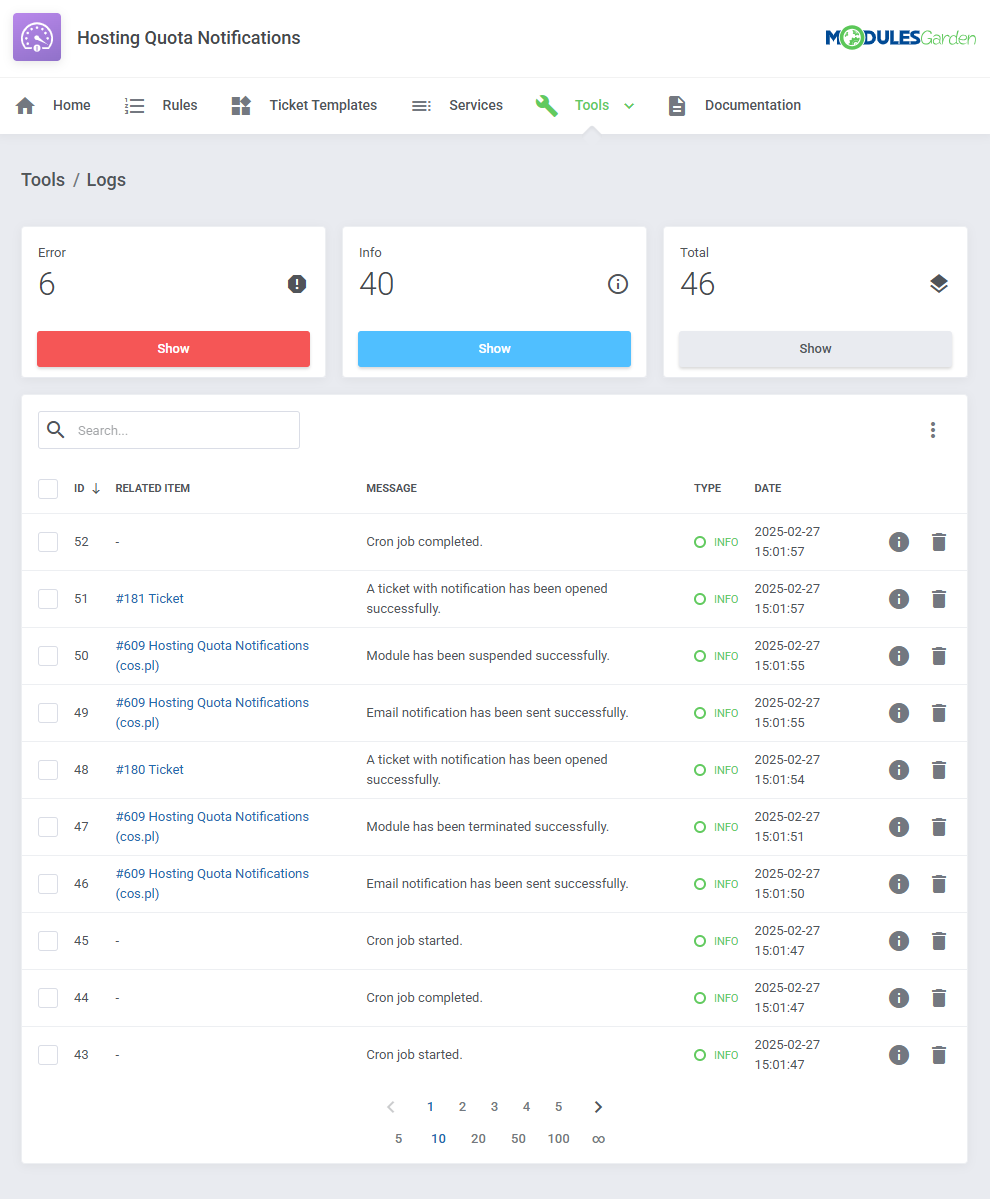Check the box for log 48
The width and height of the screenshot is (990, 1199).
tap(48, 770)
